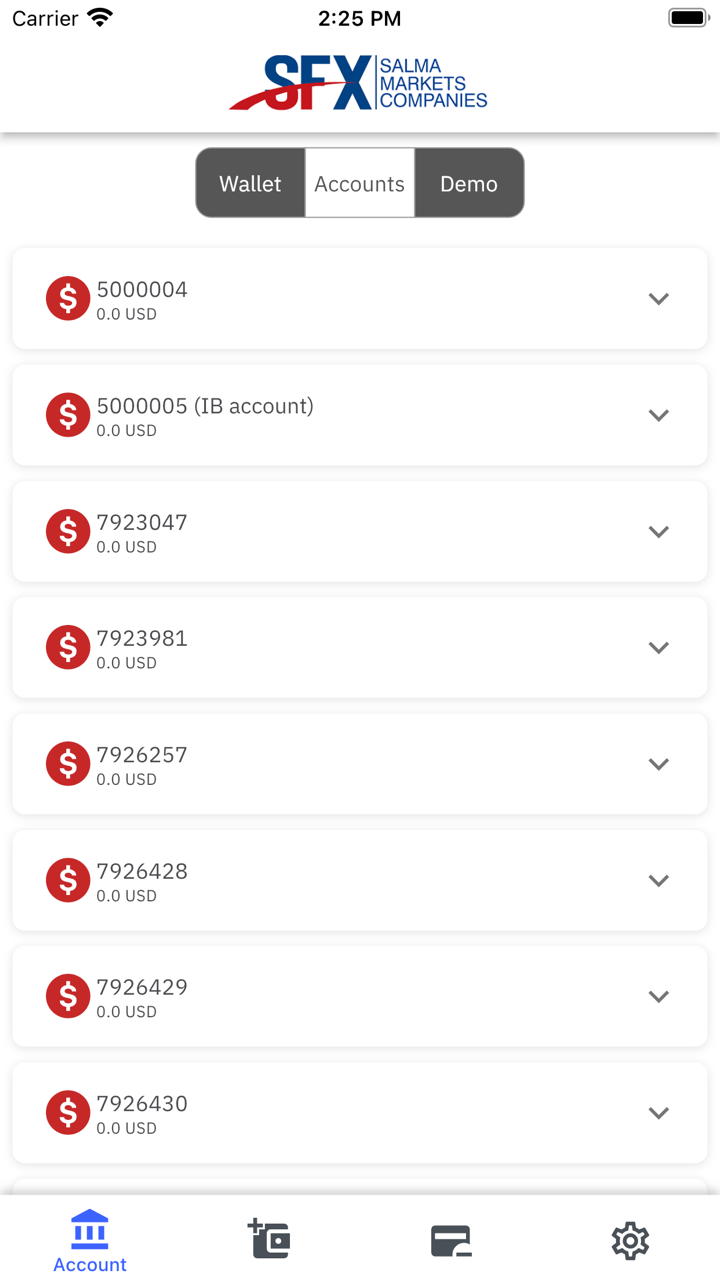This screenshot has height=1280, width=720.
Task: Open the Account tab label
Action: (x=90, y=1265)
